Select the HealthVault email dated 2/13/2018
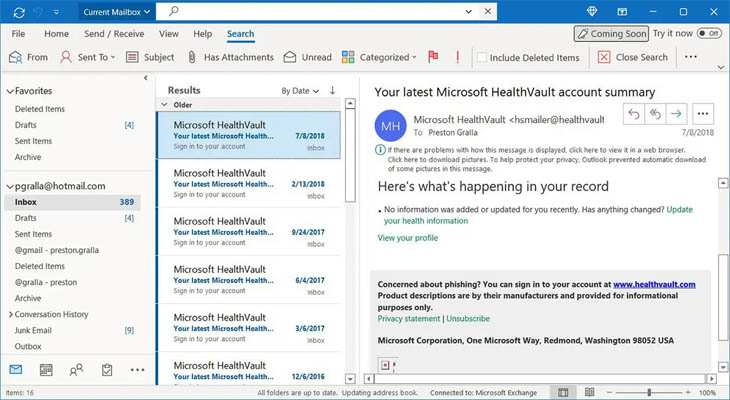This screenshot has width=730, height=400. coord(249,183)
